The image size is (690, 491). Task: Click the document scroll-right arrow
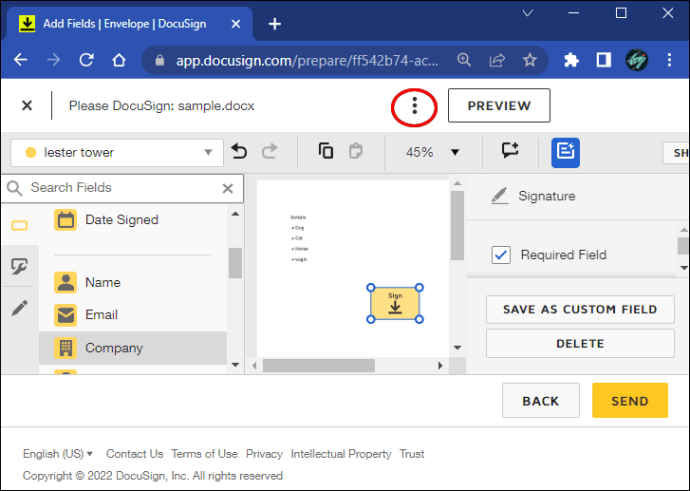click(x=440, y=366)
